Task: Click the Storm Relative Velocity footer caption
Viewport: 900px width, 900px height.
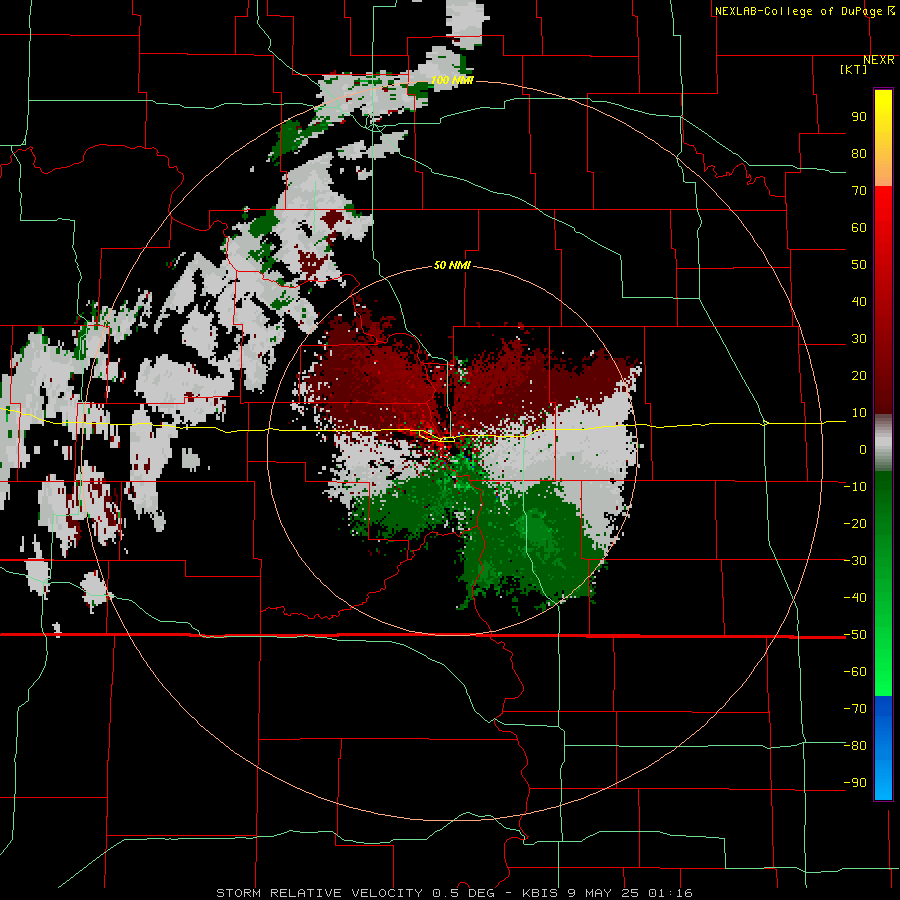Action: pyautogui.click(x=454, y=893)
